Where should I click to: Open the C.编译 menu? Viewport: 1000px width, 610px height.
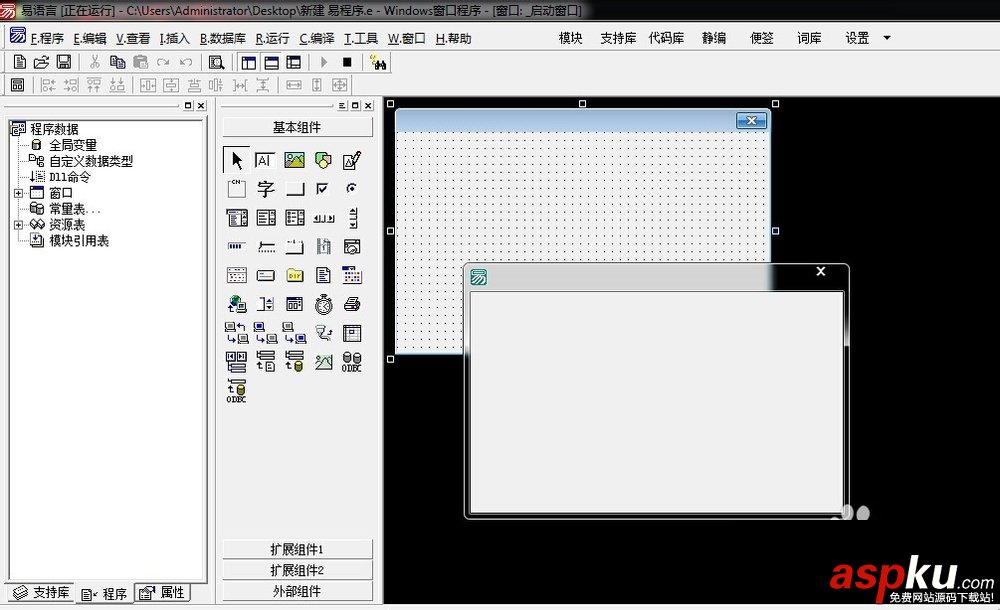(317, 38)
